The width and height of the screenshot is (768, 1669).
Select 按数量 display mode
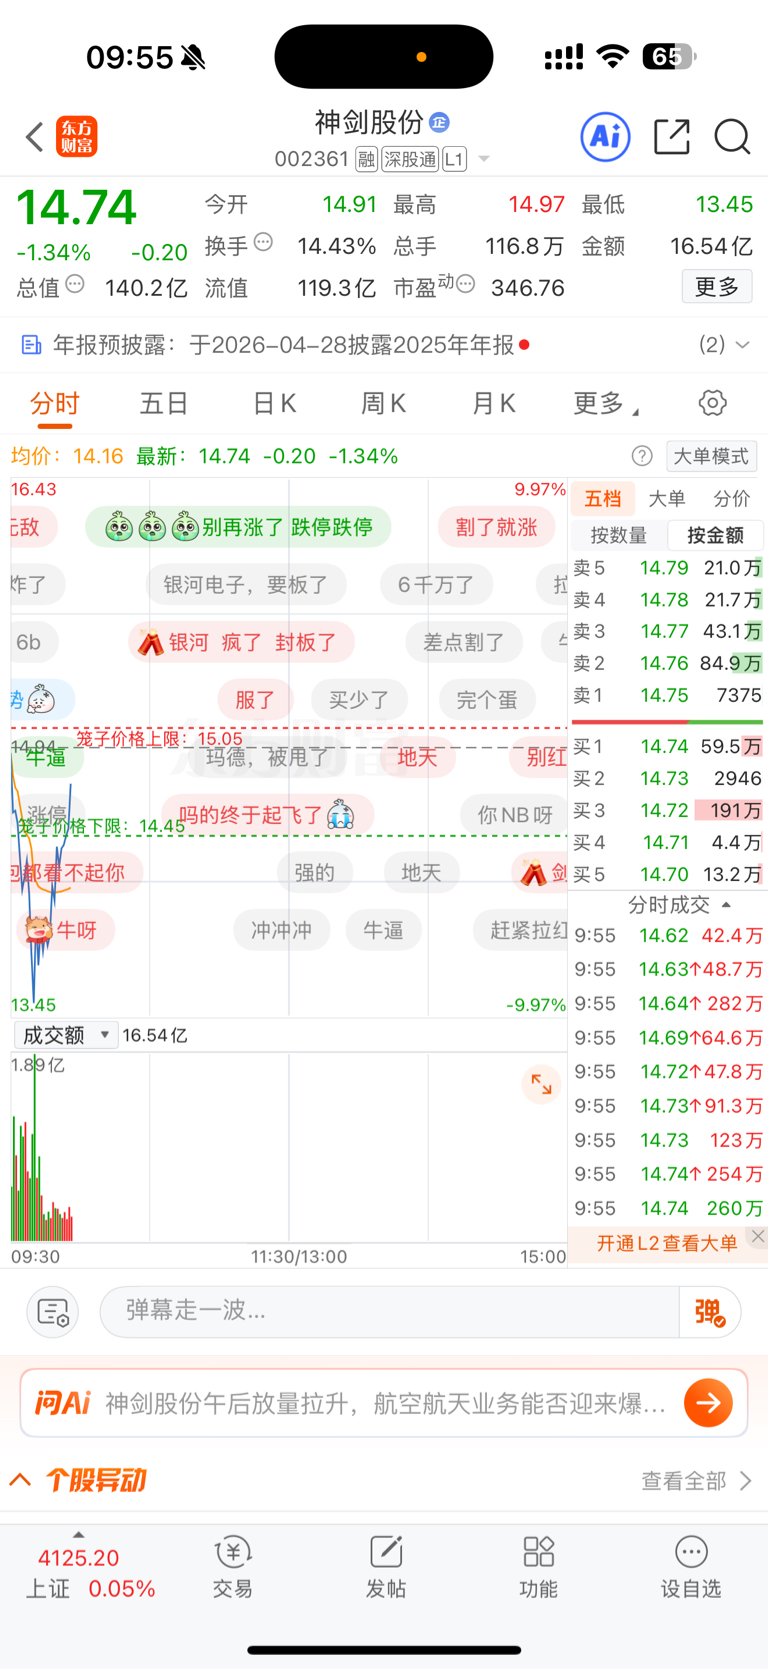pos(618,535)
